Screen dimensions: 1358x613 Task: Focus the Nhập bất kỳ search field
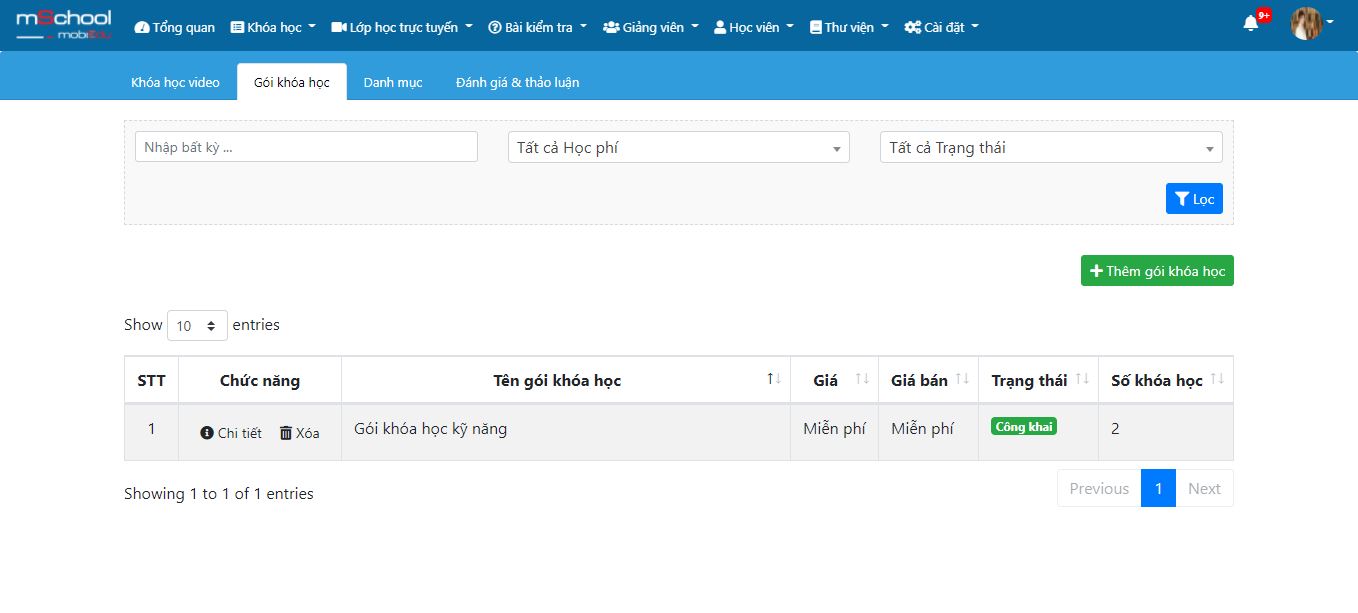point(306,147)
